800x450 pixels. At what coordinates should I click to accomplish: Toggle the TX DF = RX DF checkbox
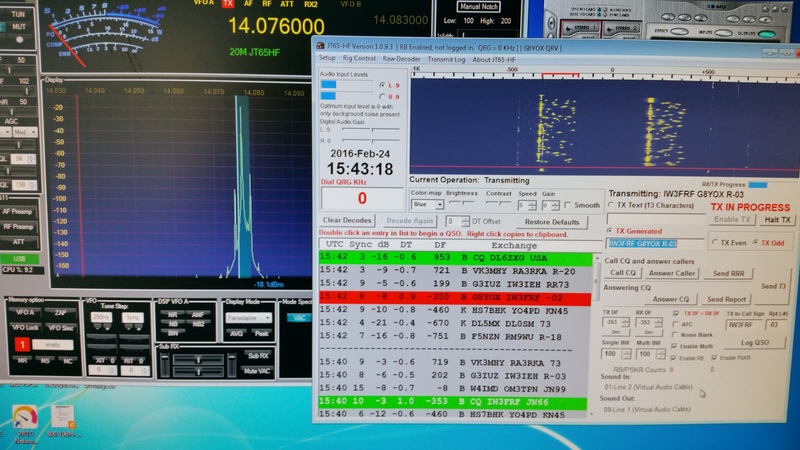point(676,313)
